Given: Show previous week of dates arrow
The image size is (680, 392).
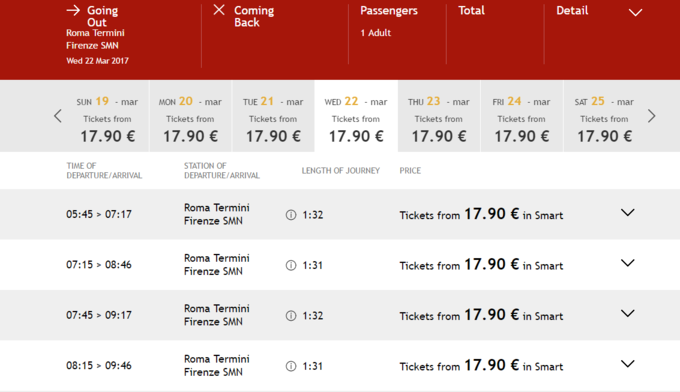Looking at the screenshot, I should (x=58, y=116).
